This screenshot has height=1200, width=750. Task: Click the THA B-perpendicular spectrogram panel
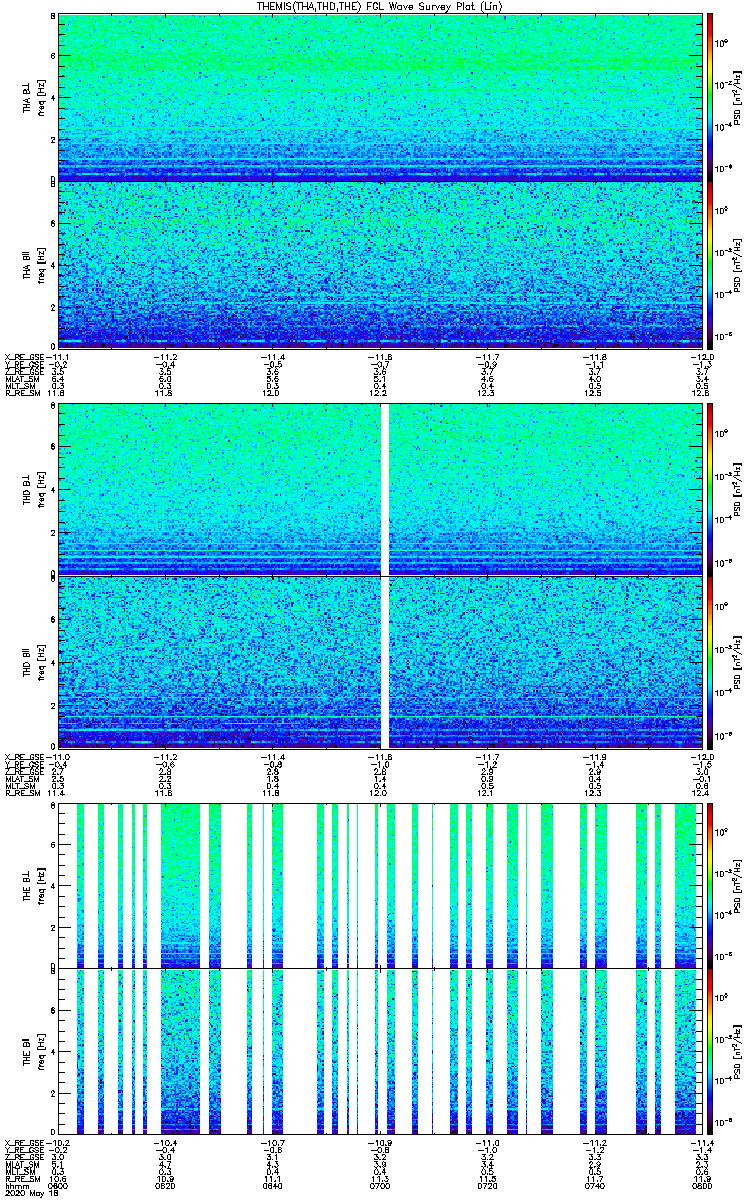coord(380,97)
